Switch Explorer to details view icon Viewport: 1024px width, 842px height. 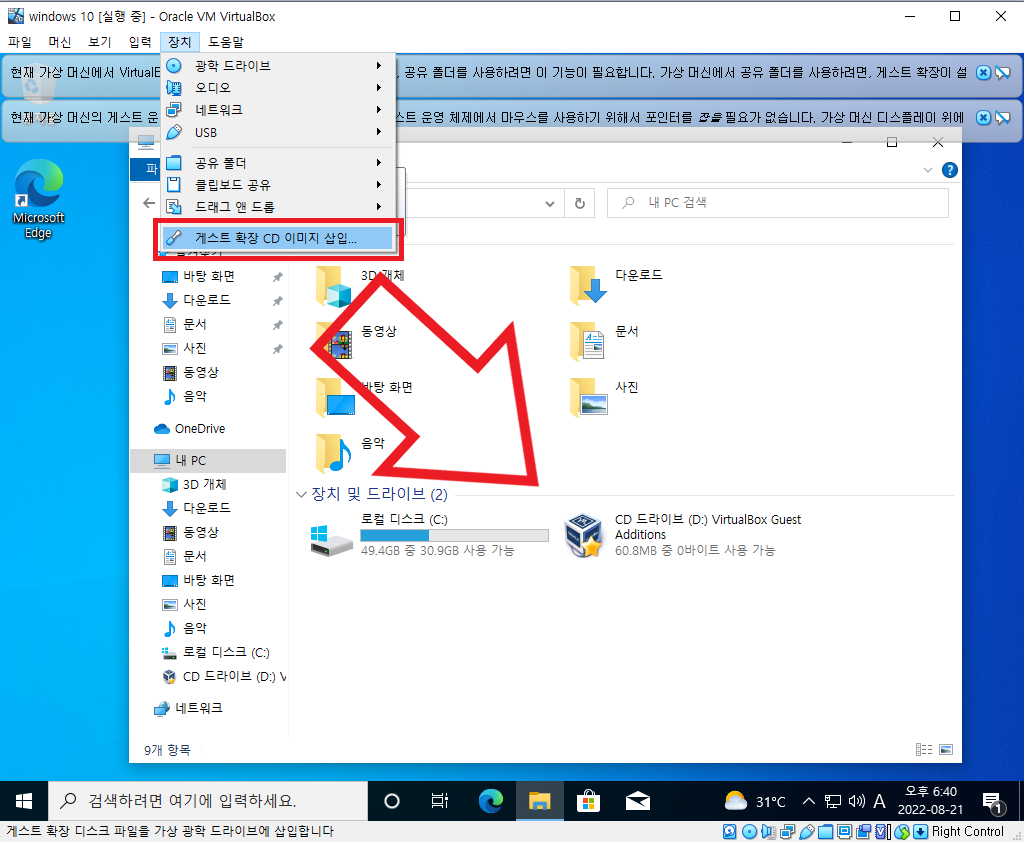tap(923, 749)
